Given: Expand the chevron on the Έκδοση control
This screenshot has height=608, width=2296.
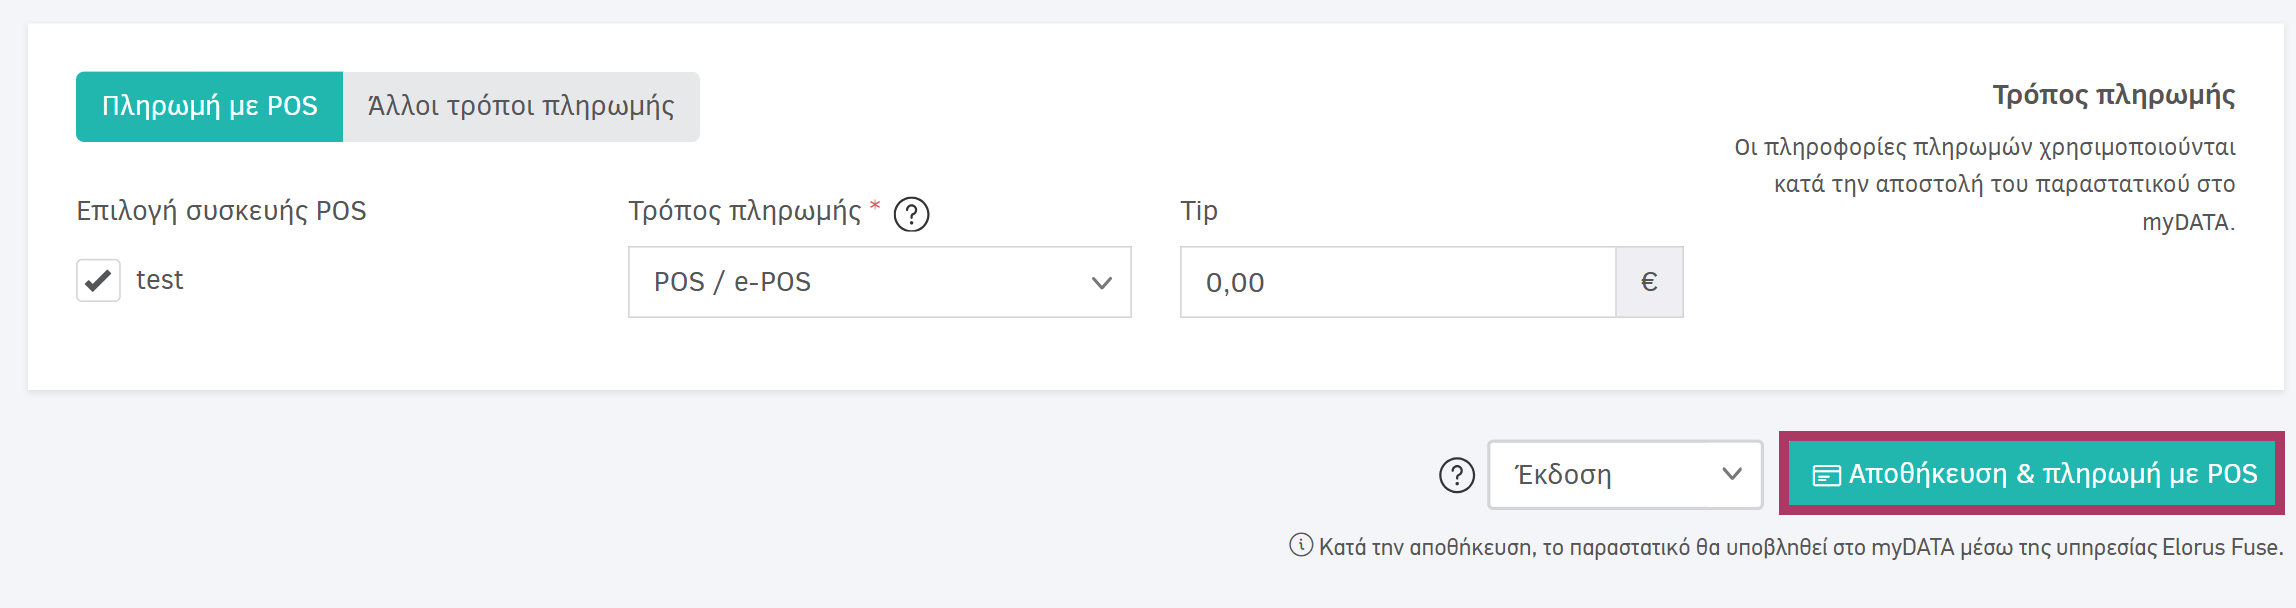Looking at the screenshot, I should coord(1734,475).
